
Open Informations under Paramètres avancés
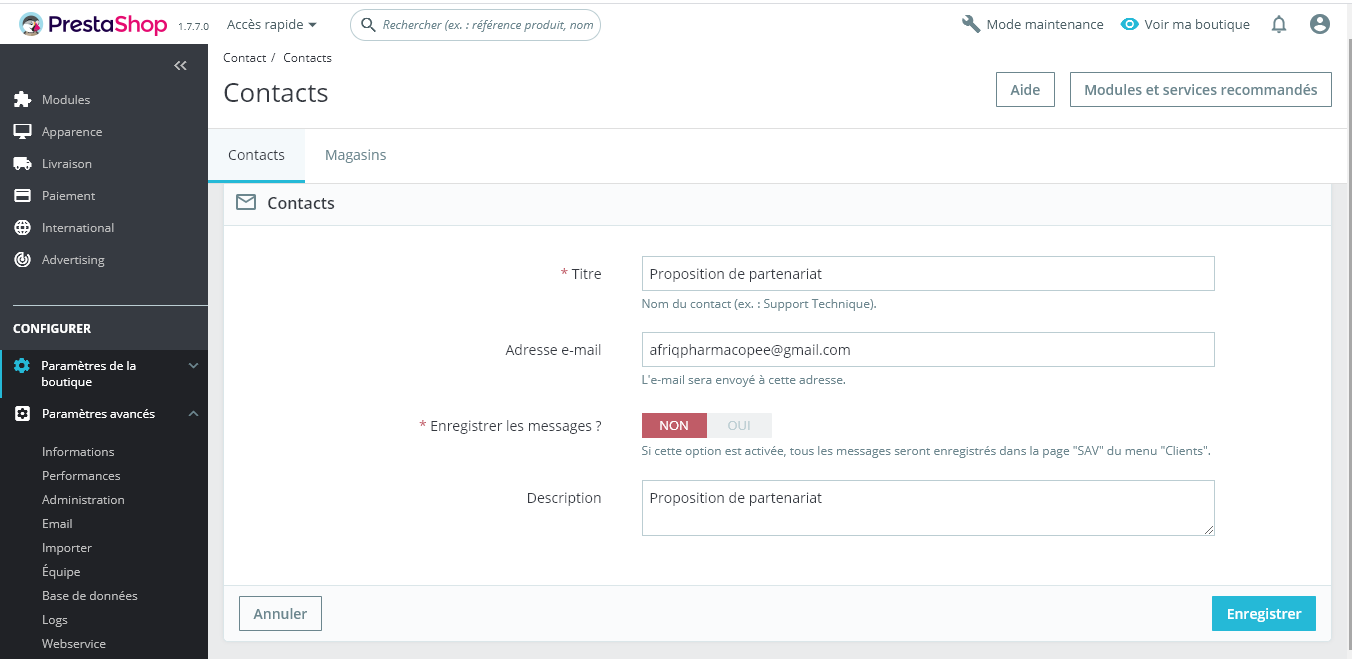(78, 452)
